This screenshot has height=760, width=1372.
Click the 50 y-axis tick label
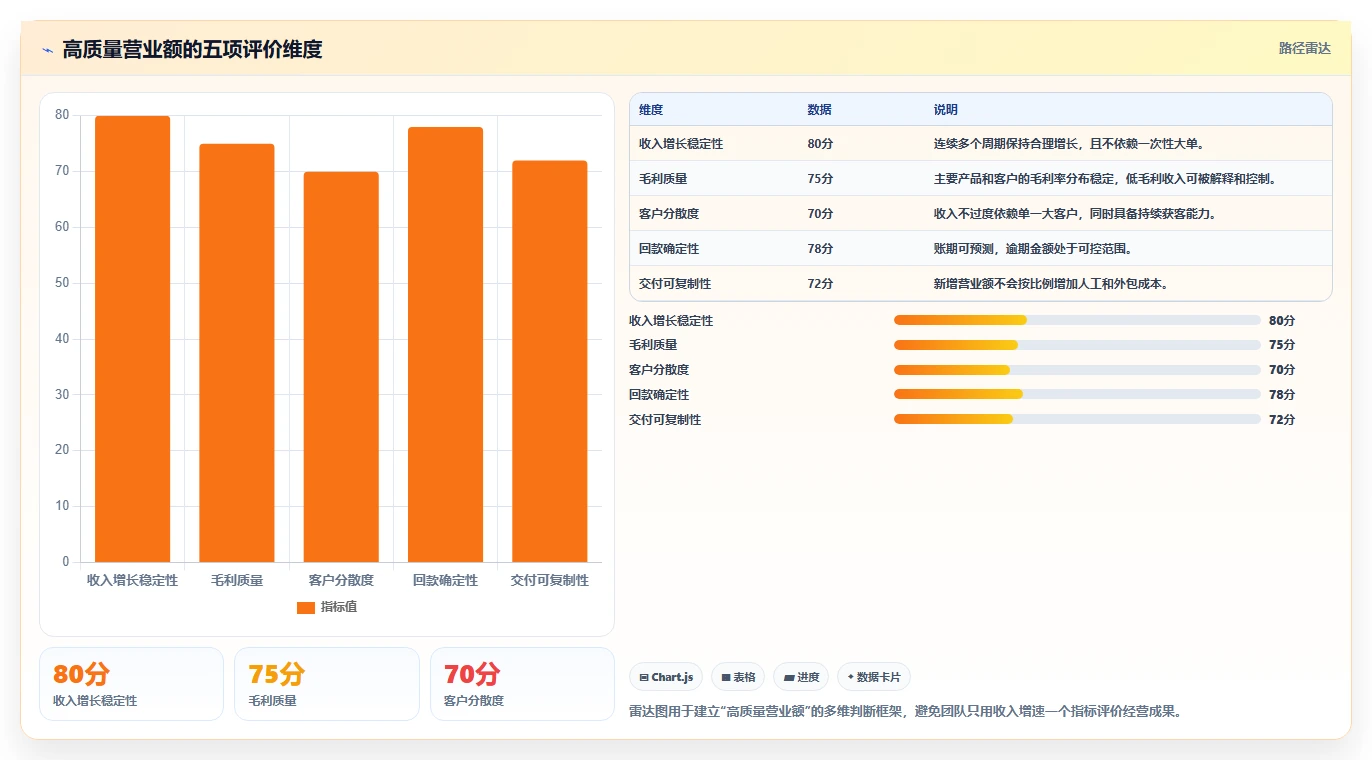pyautogui.click(x=62, y=283)
